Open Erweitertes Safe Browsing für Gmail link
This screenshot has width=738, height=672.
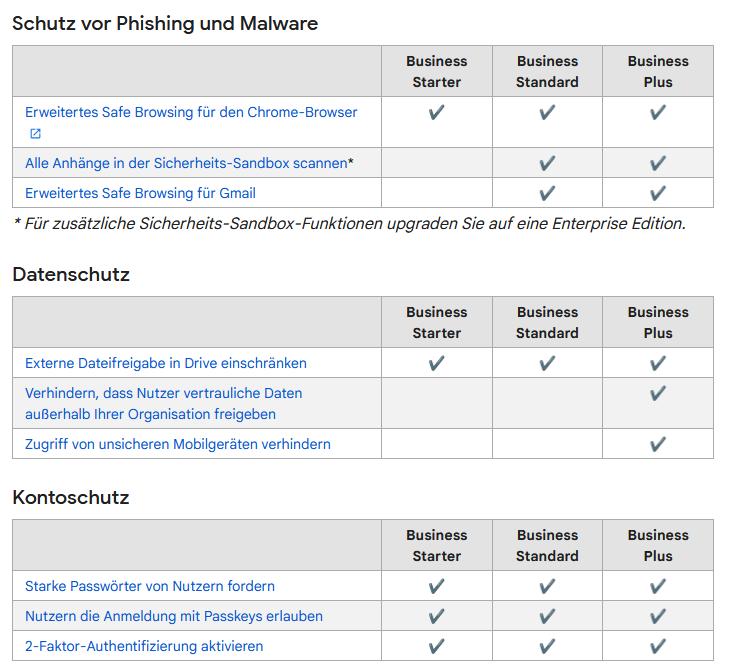point(140,193)
